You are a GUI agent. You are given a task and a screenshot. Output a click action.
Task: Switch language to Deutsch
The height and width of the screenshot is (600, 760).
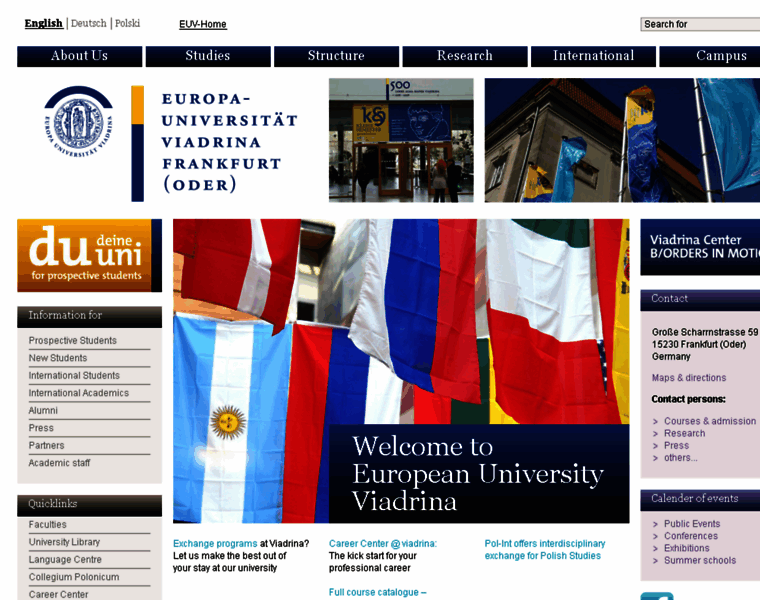89,23
